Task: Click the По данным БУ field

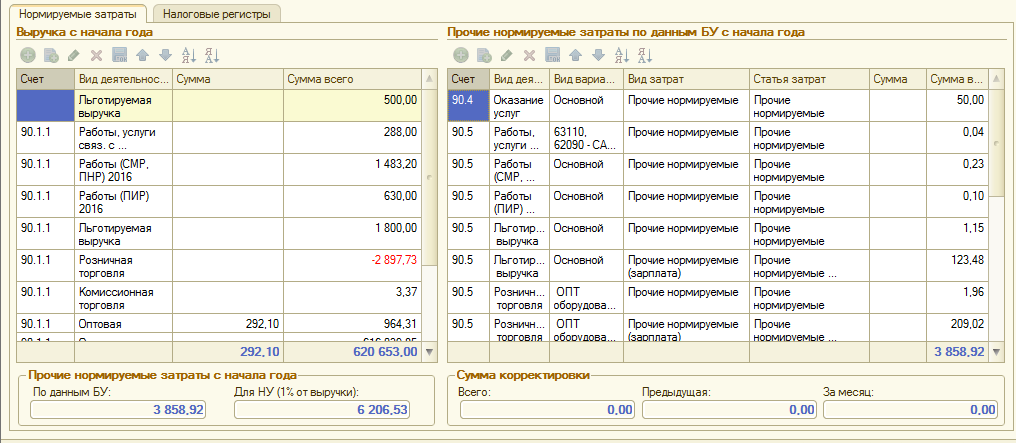Action: [118, 409]
